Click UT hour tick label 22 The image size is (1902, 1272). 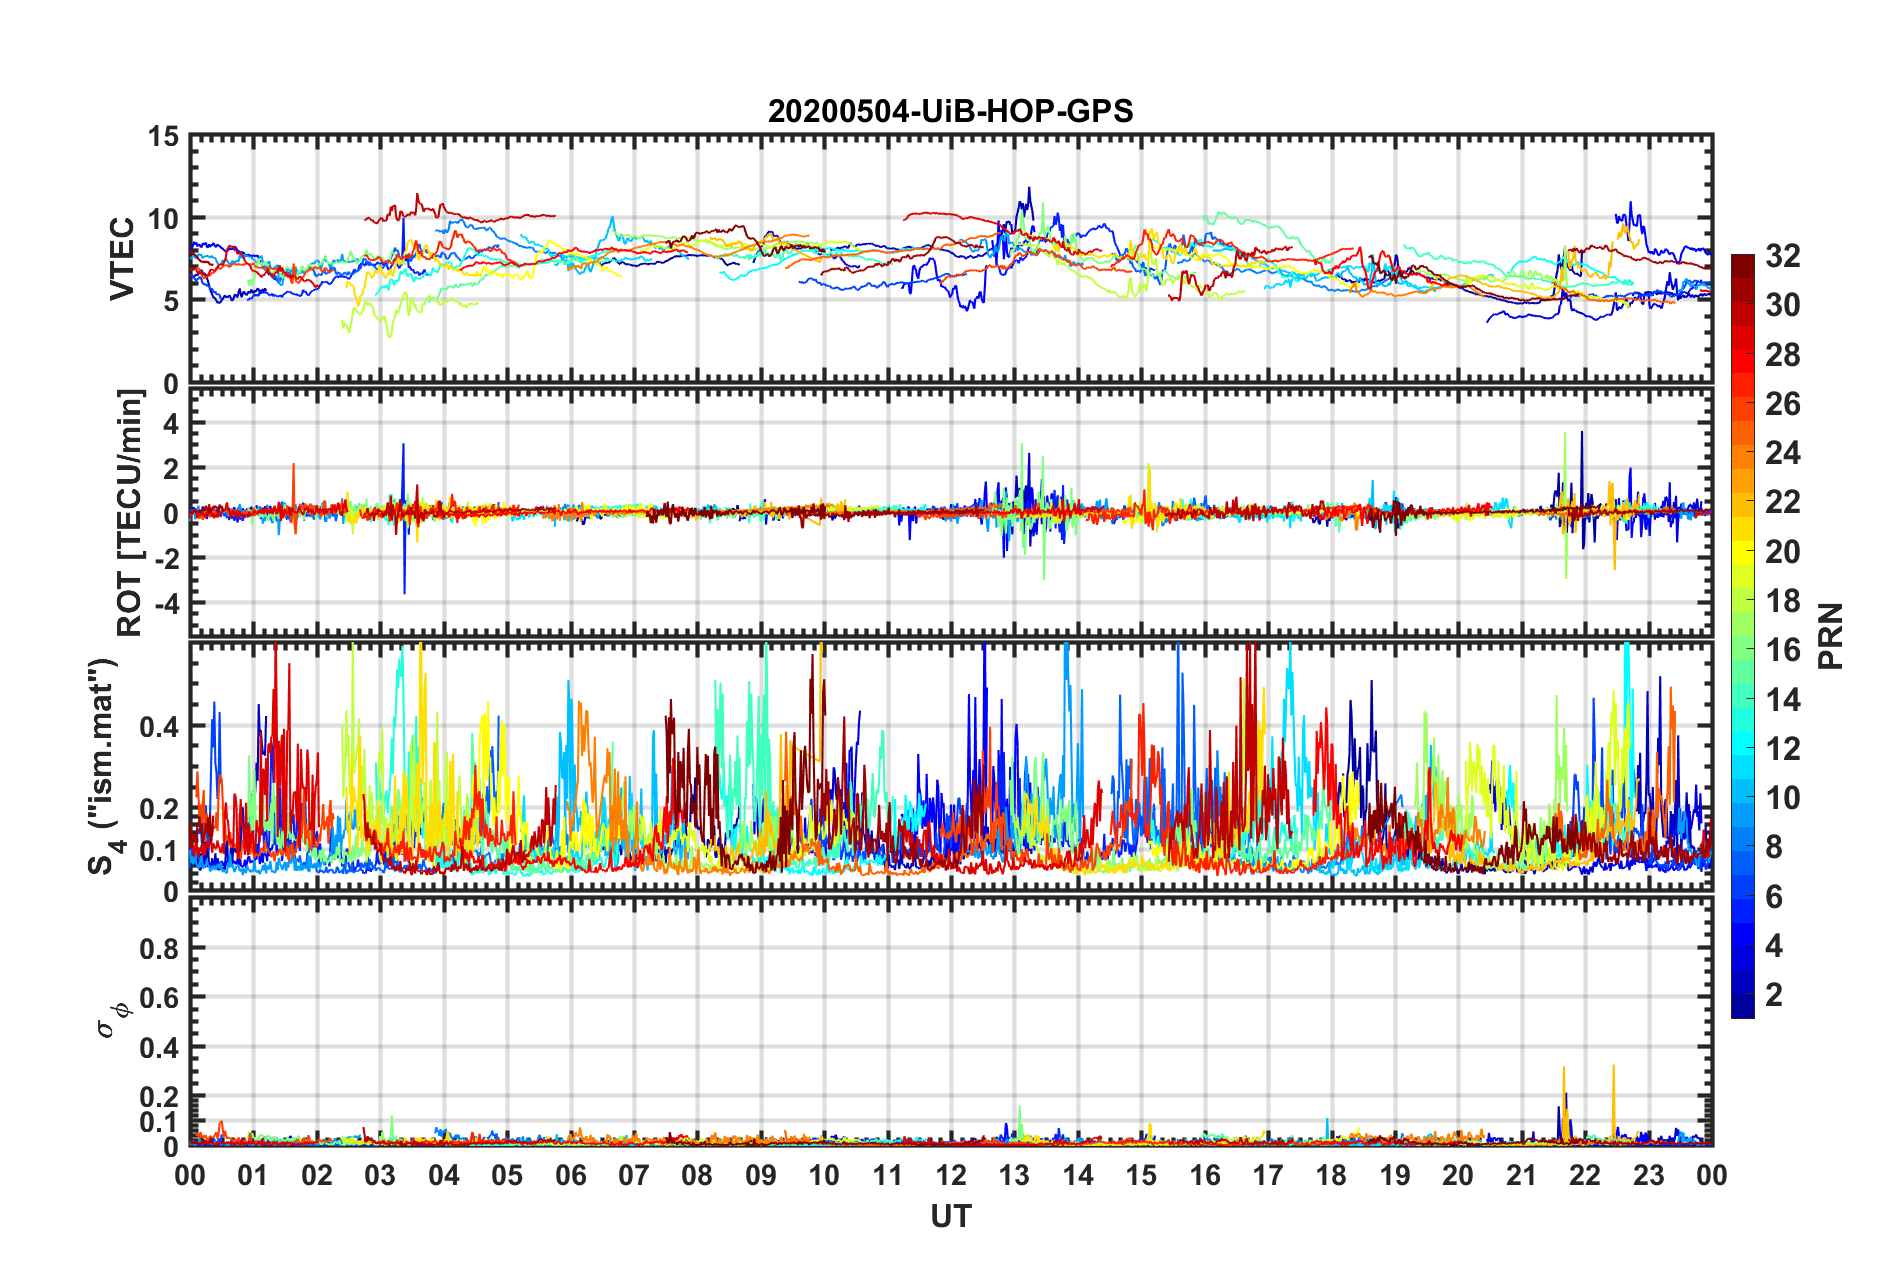(x=1585, y=1175)
